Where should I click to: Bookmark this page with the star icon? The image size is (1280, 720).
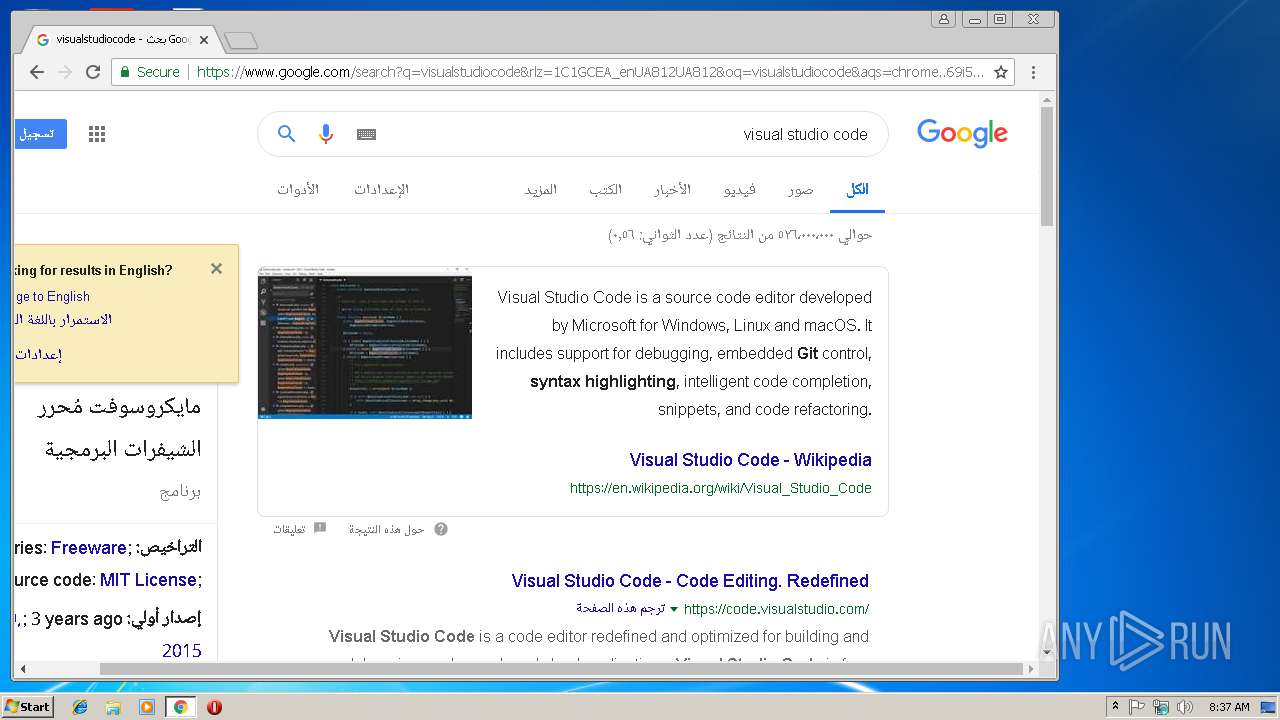pyautogui.click(x=1000, y=72)
